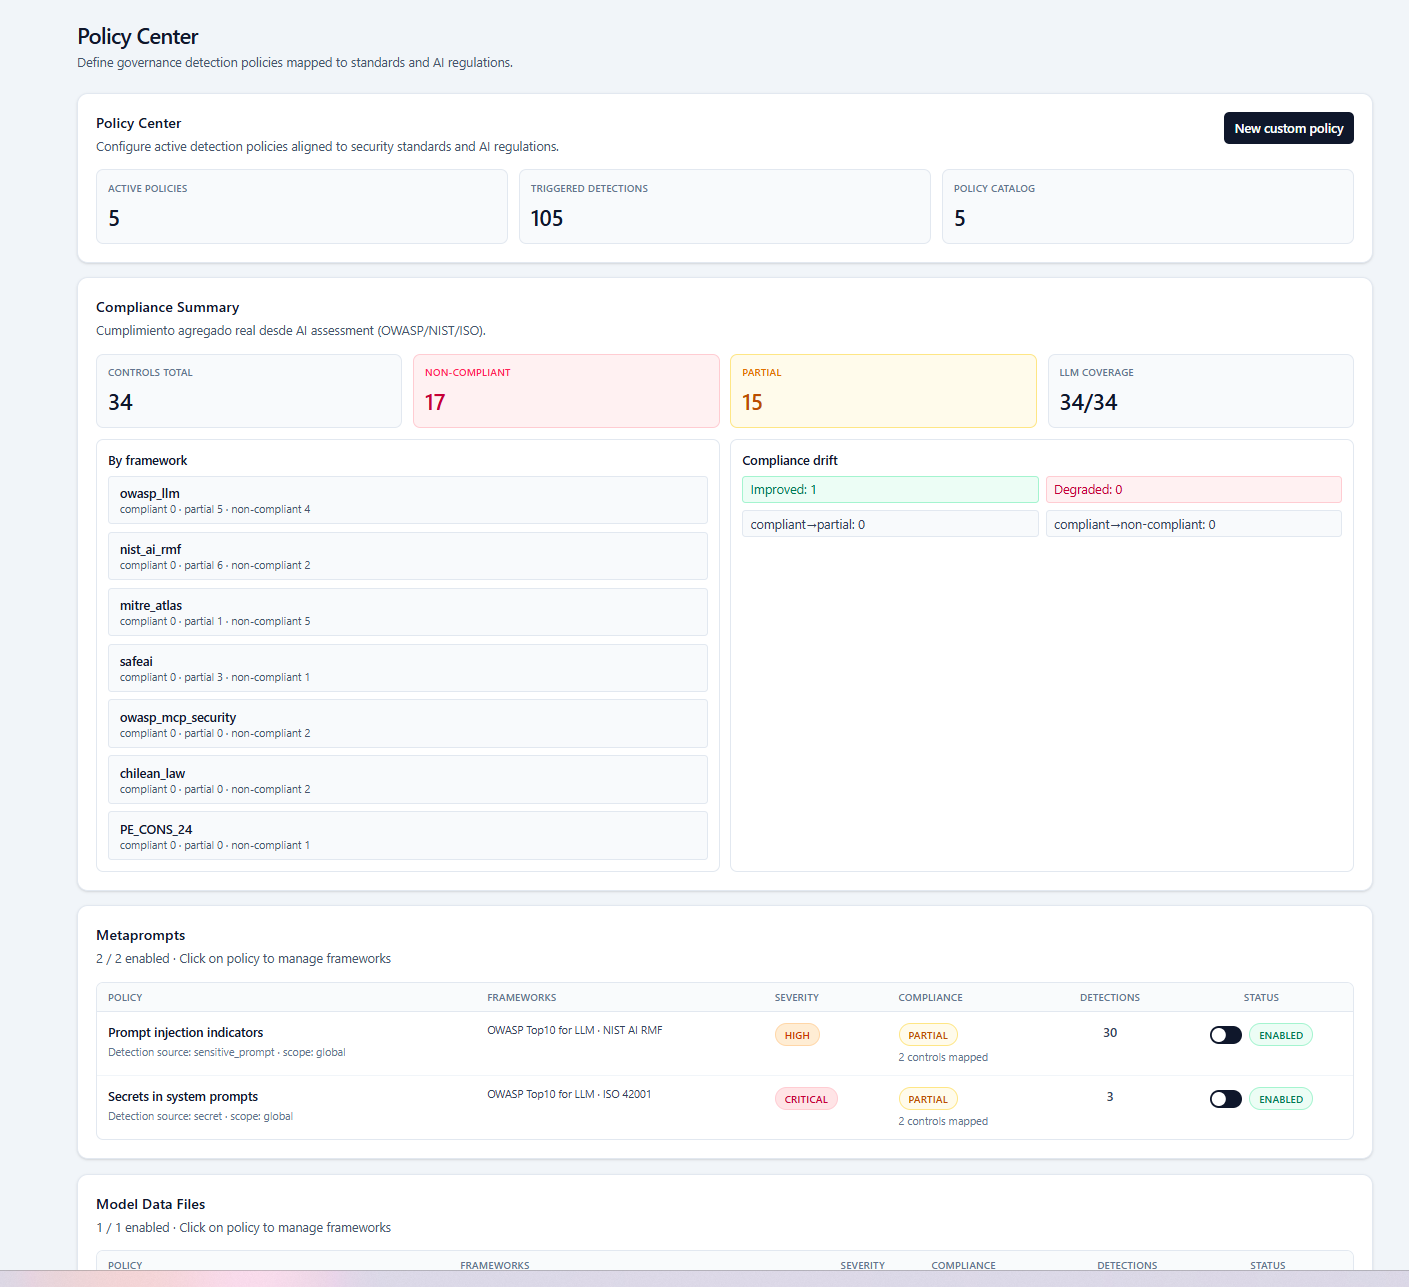Click the CRITICAL severity badge
The height and width of the screenshot is (1287, 1409).
(x=806, y=1098)
